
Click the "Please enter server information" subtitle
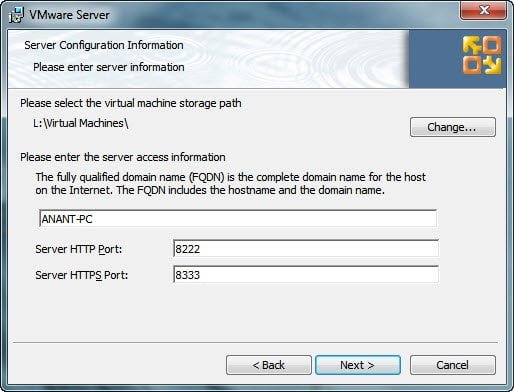pos(109,67)
